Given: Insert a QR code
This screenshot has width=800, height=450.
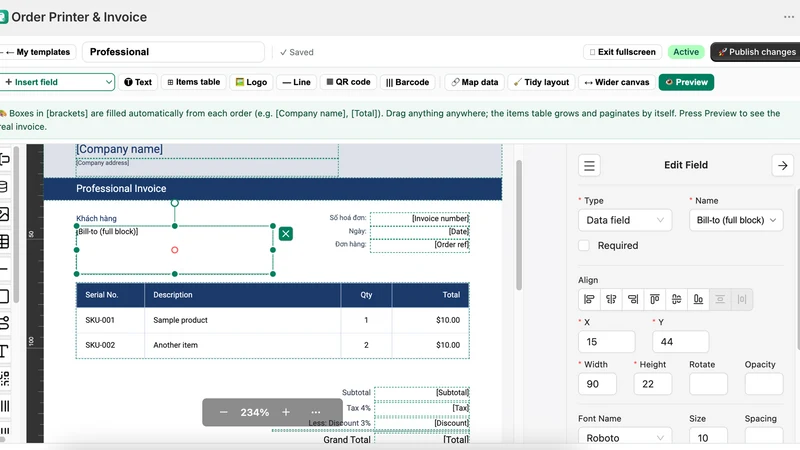Looking at the screenshot, I should click(348, 82).
